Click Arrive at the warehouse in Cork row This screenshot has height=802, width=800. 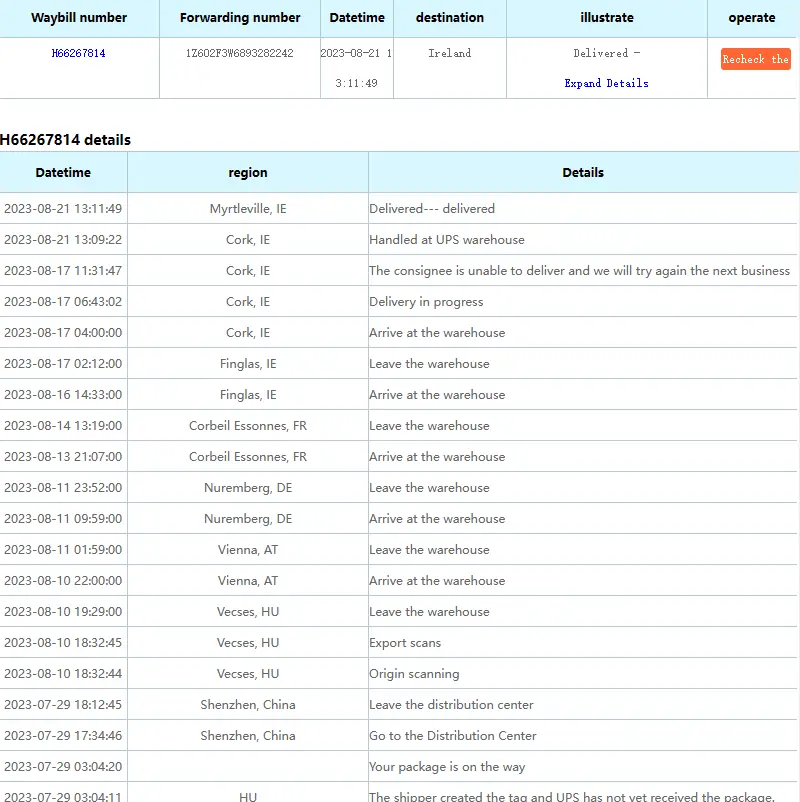click(x=437, y=333)
